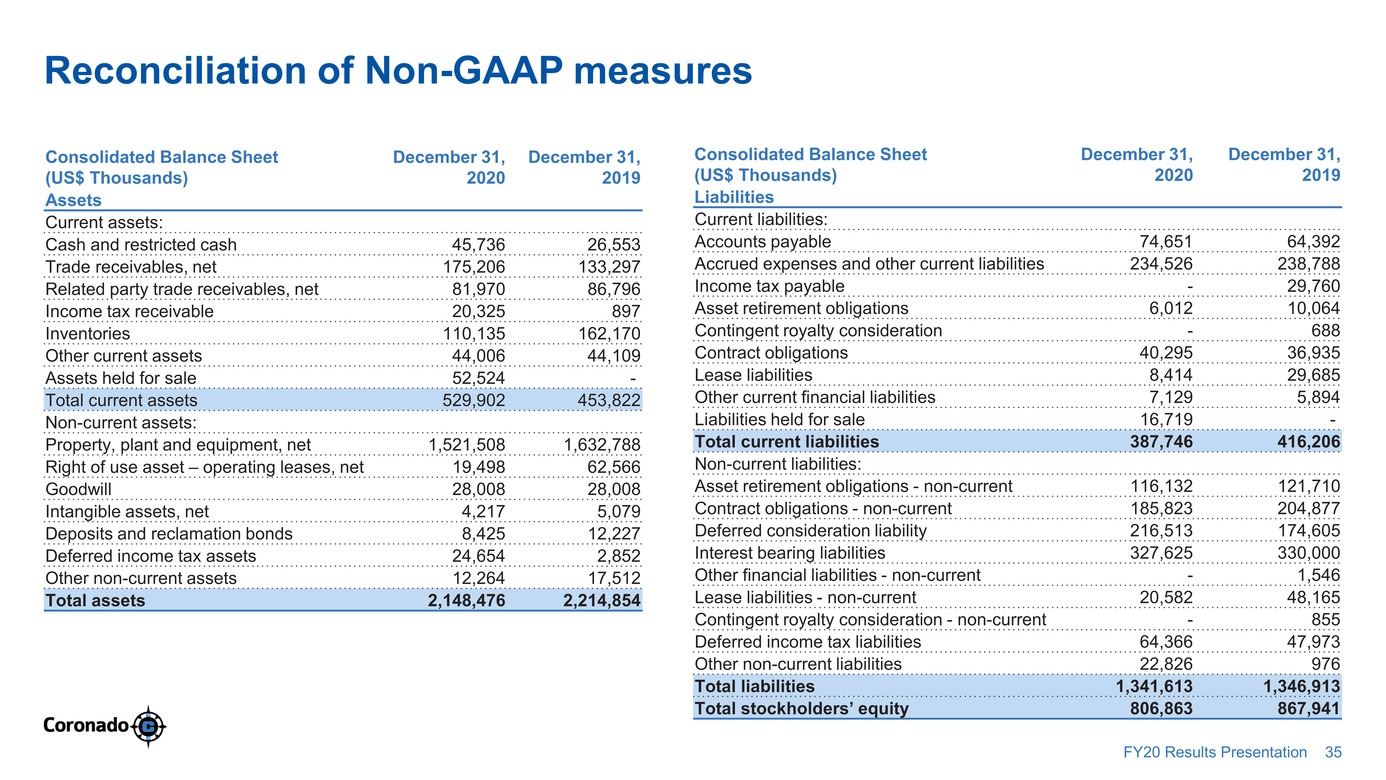The height and width of the screenshot is (780, 1386).
Task: Select accrued expenses 2019 value 238,788
Action: 1308,264
